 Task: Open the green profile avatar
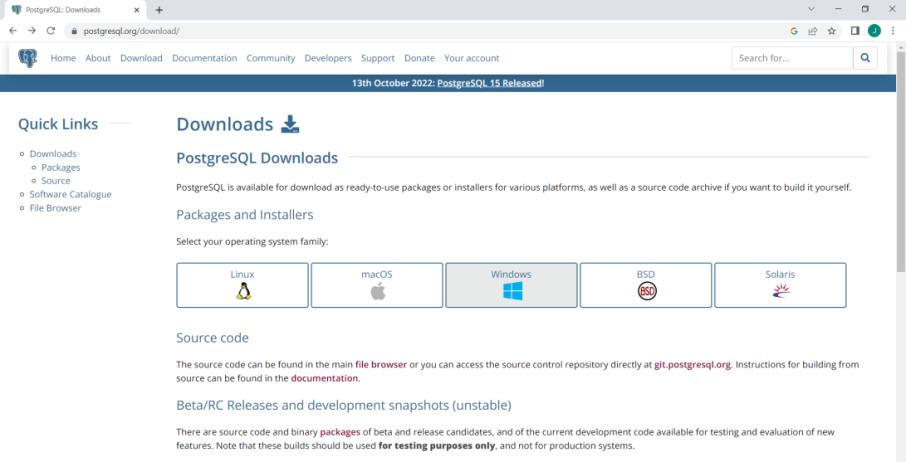click(874, 31)
